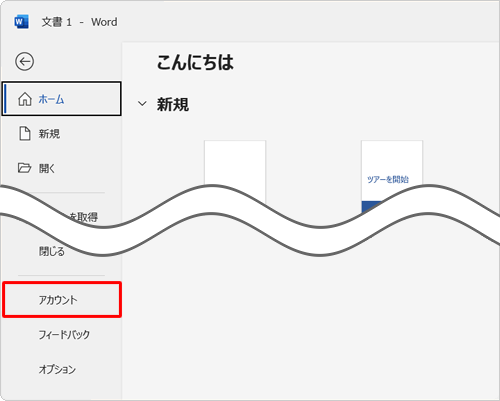Click the 新規 section heading text

(173, 104)
